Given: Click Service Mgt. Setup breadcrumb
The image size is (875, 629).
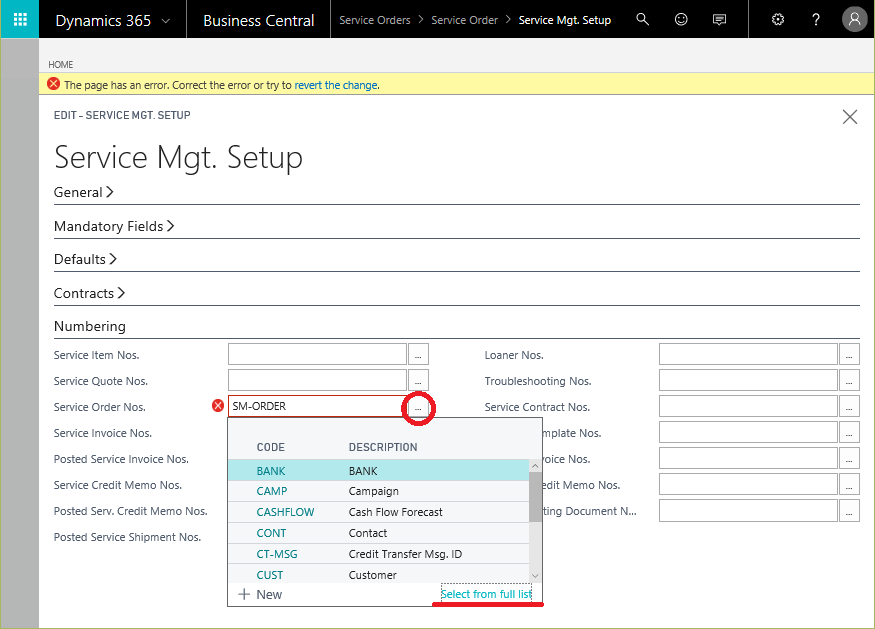Looking at the screenshot, I should click(x=565, y=20).
